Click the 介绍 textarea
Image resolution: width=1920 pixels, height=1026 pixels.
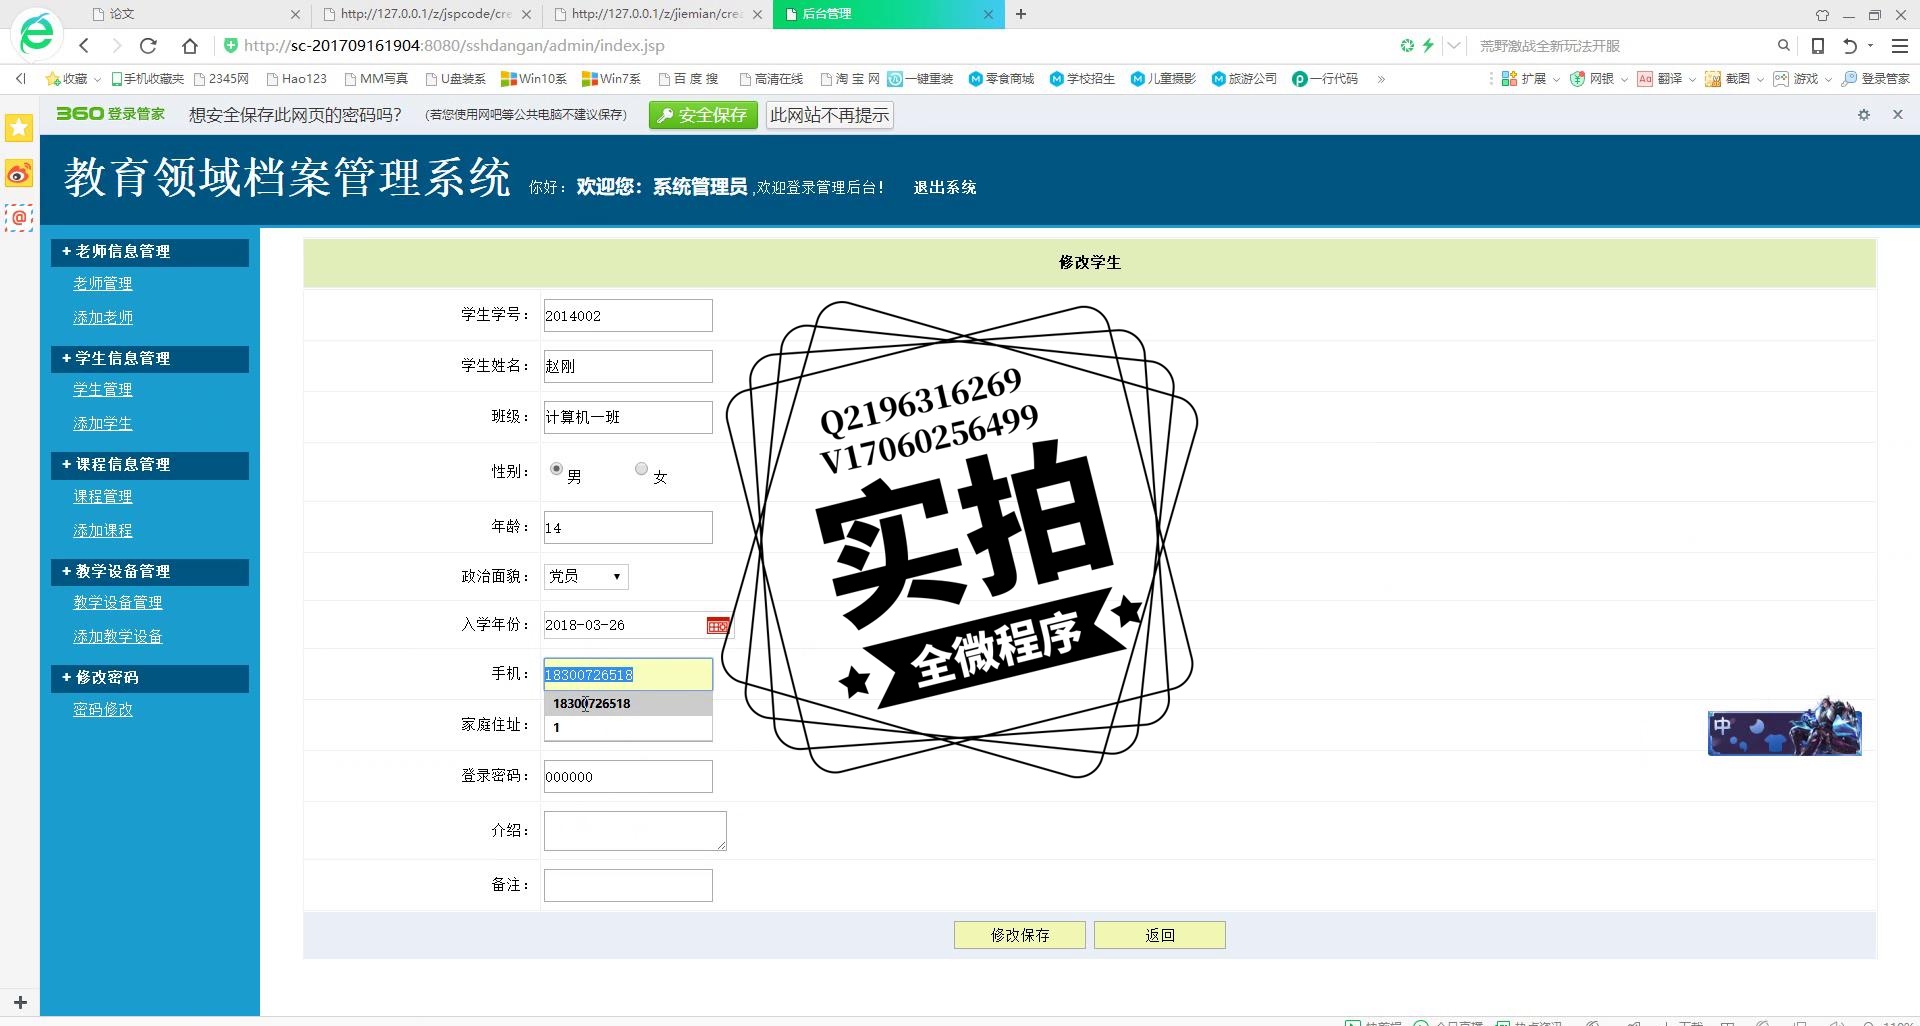point(635,831)
